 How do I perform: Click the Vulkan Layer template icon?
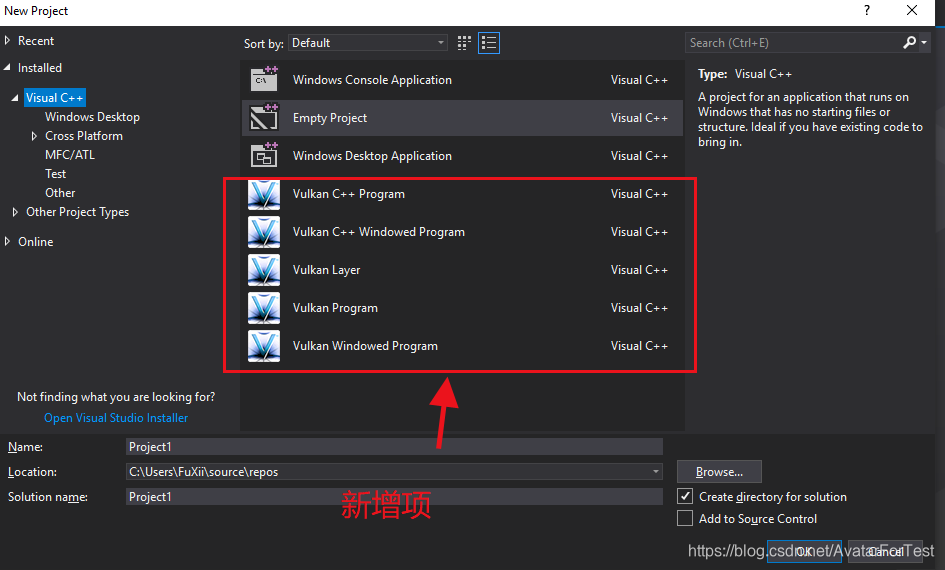coord(264,270)
